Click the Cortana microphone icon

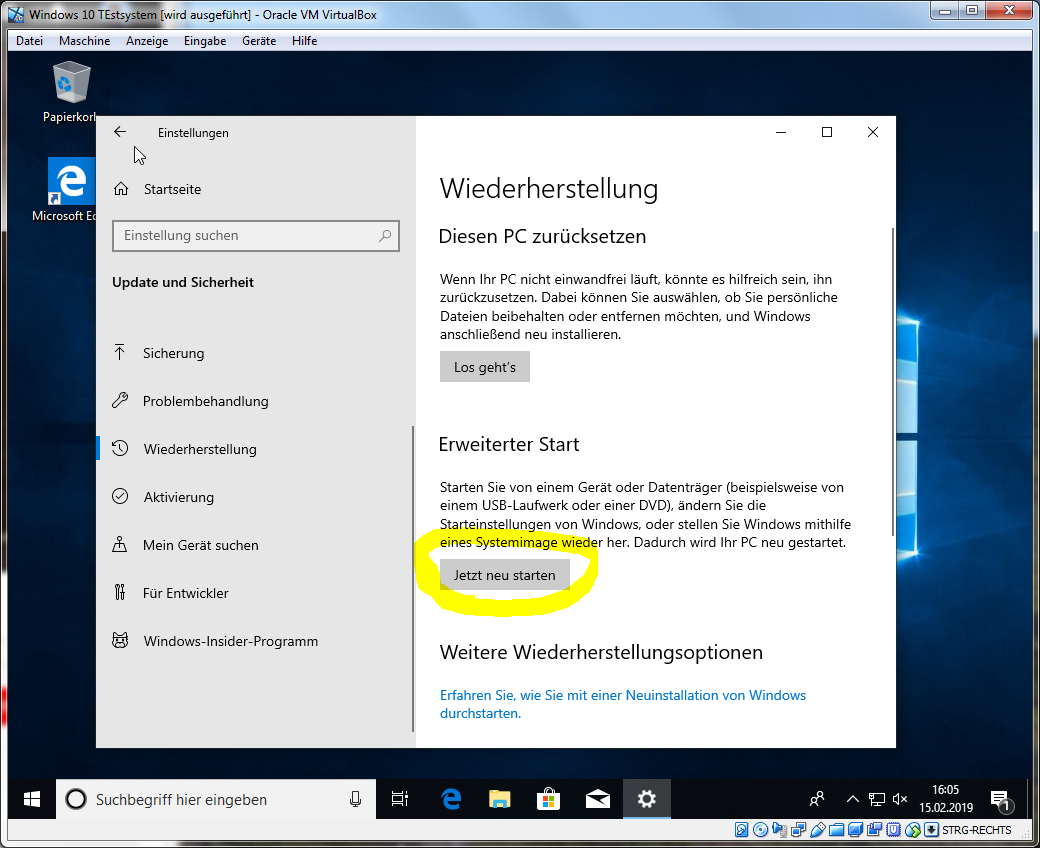click(x=355, y=799)
